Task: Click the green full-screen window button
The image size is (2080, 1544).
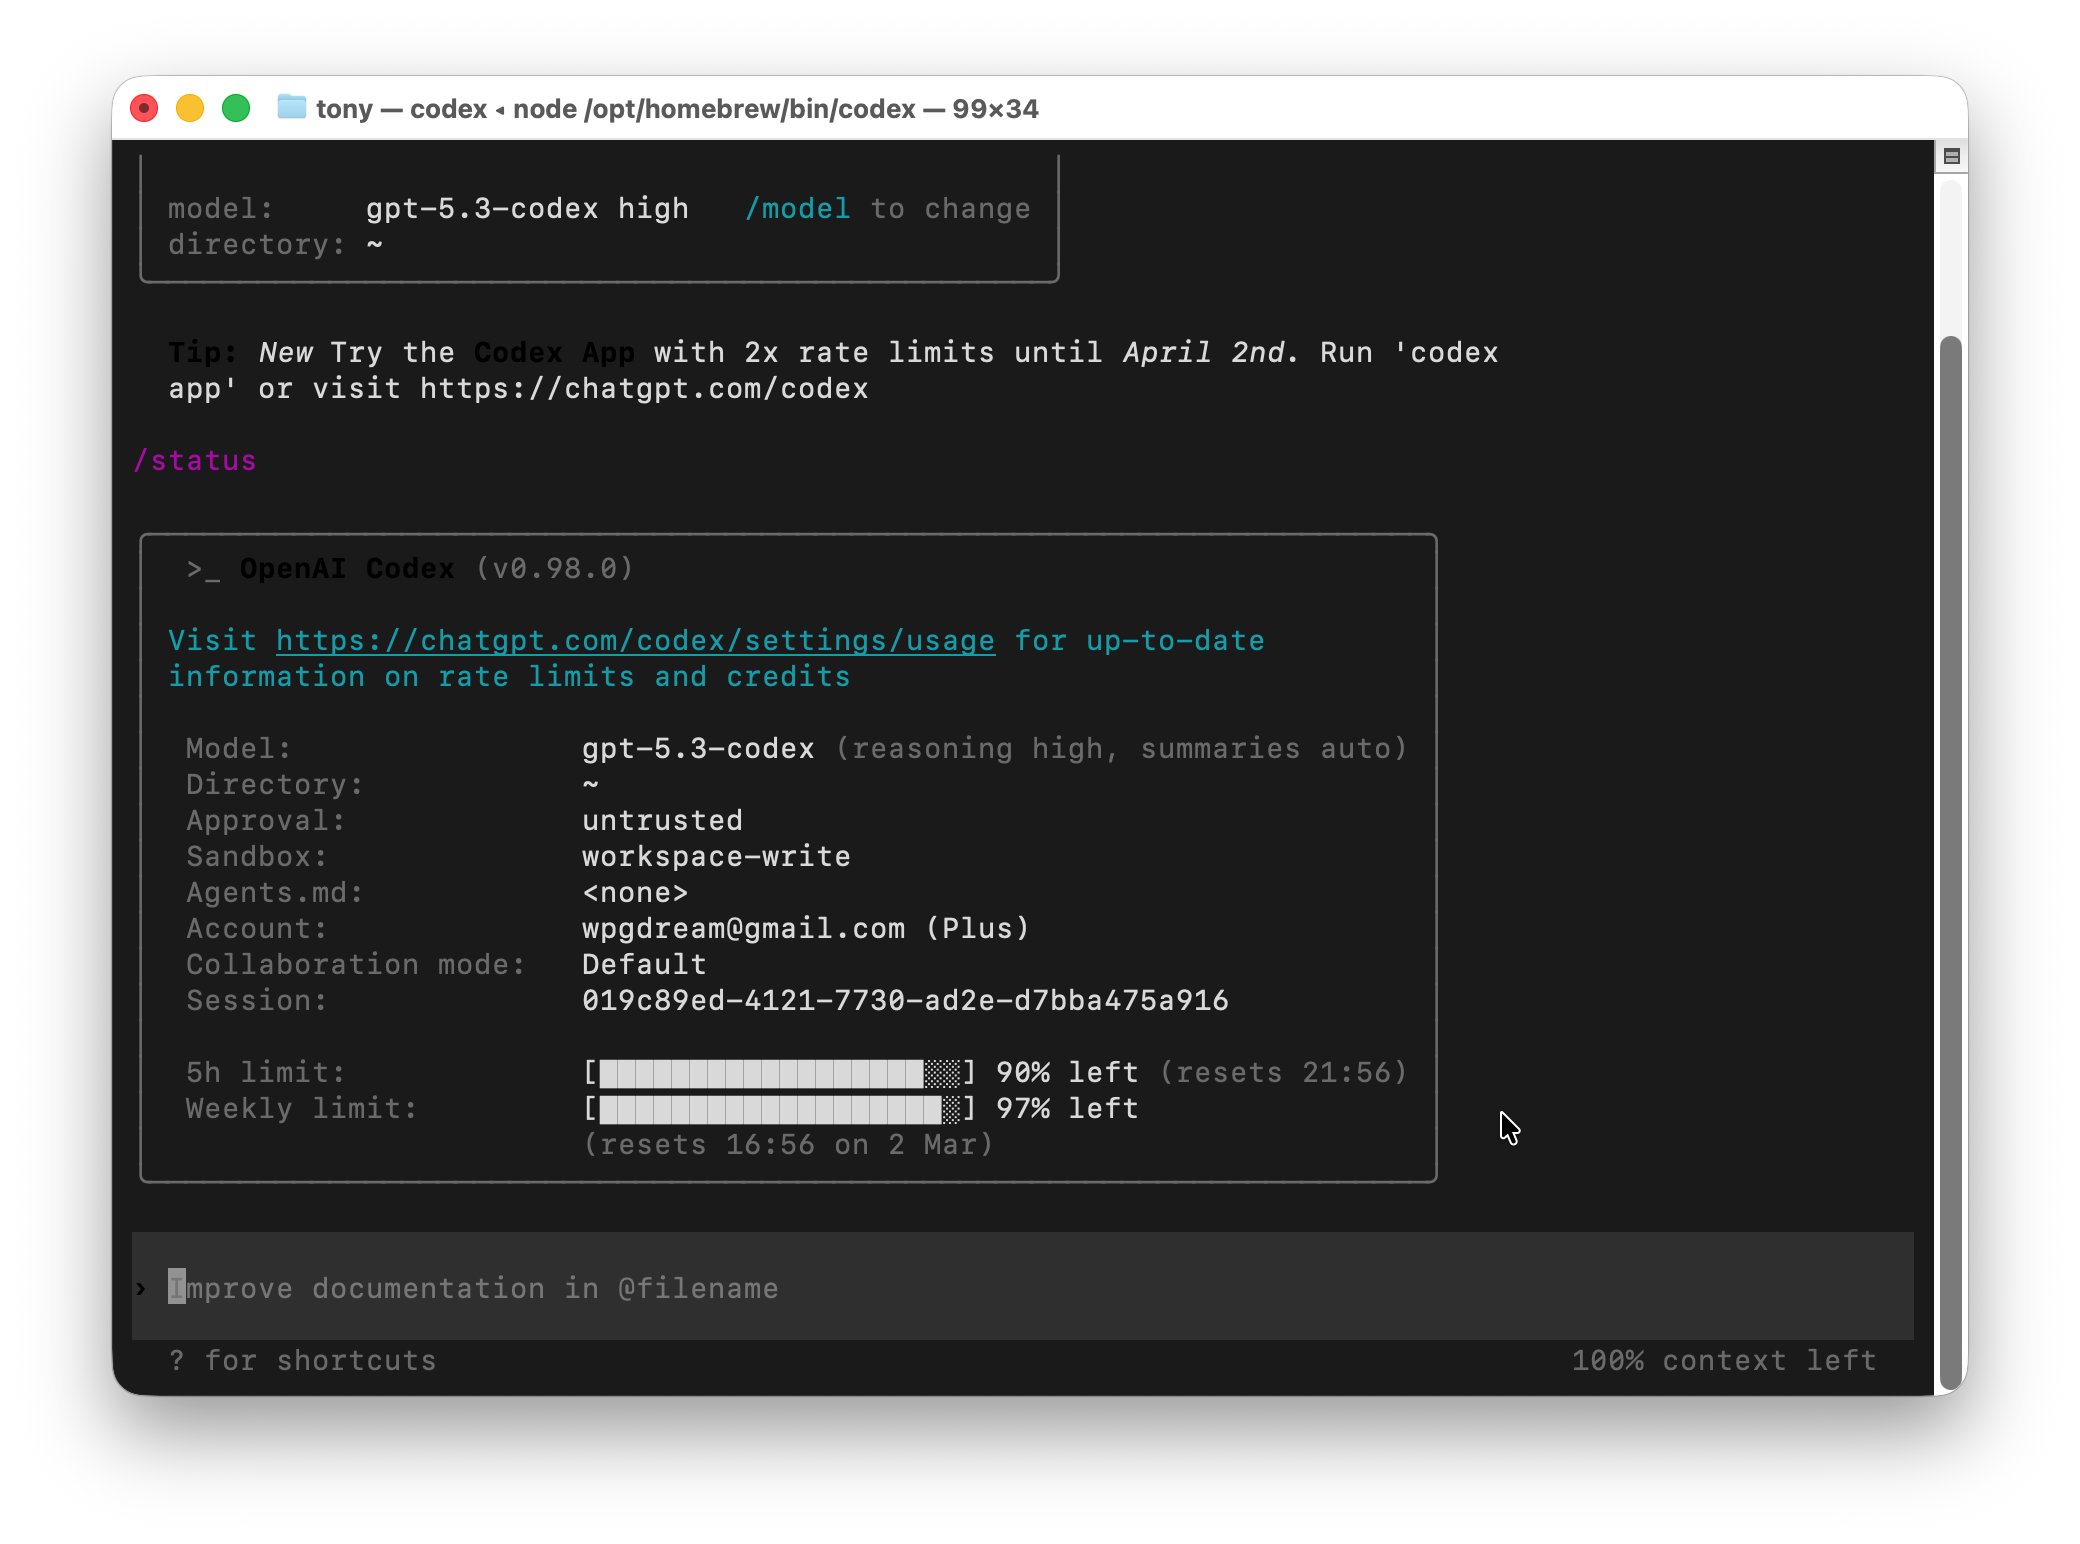Action: (236, 108)
